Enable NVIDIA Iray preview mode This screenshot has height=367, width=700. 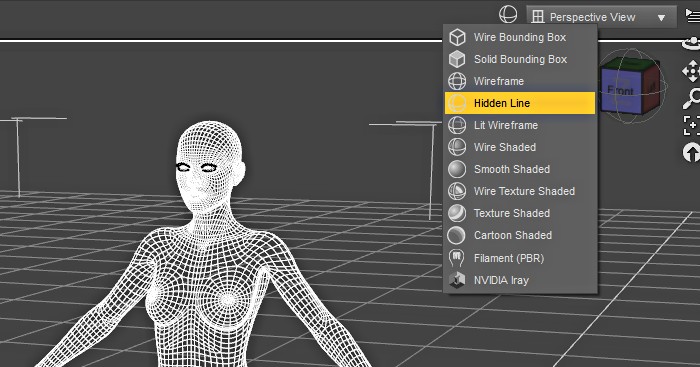point(521,280)
